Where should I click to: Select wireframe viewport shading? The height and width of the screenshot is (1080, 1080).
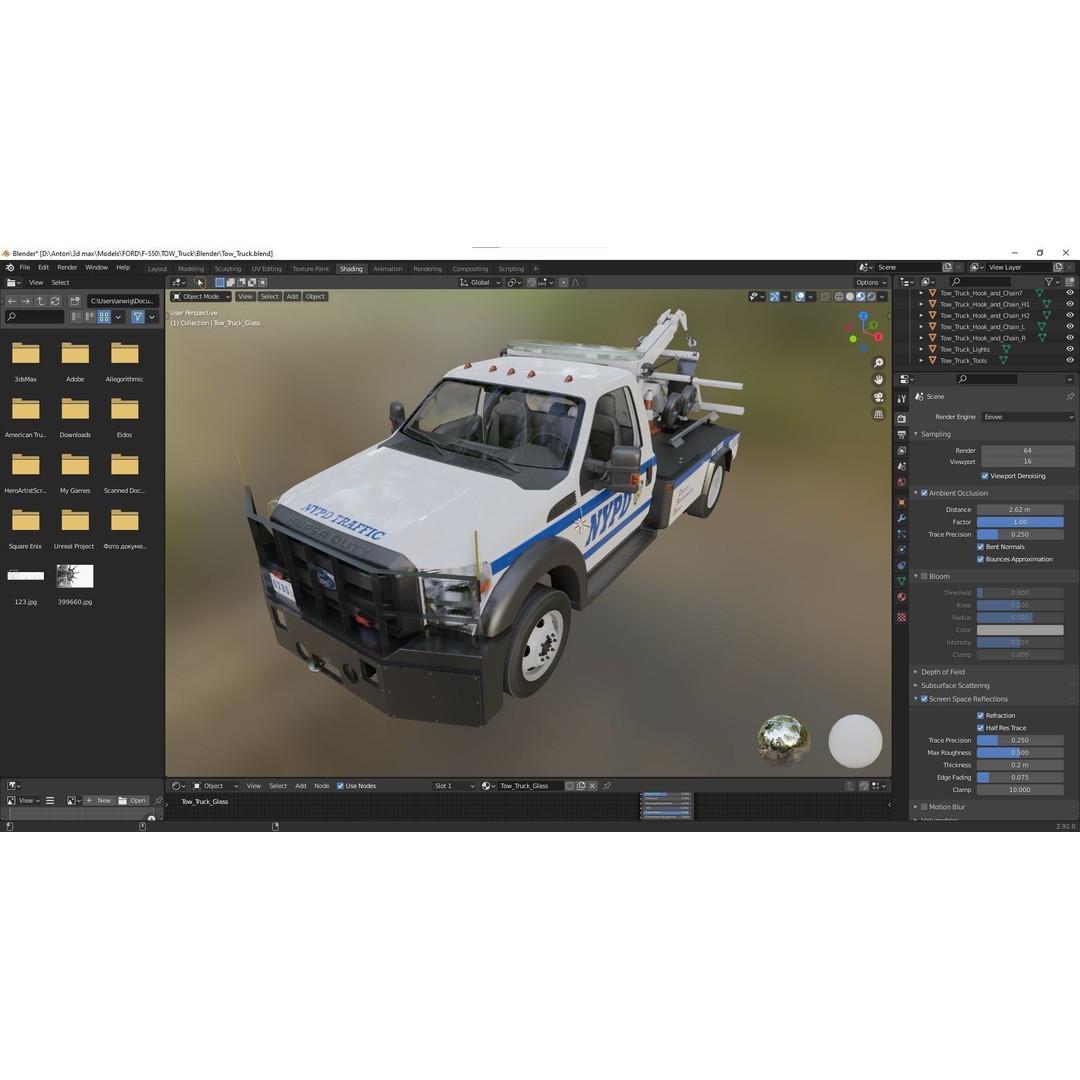tap(839, 297)
